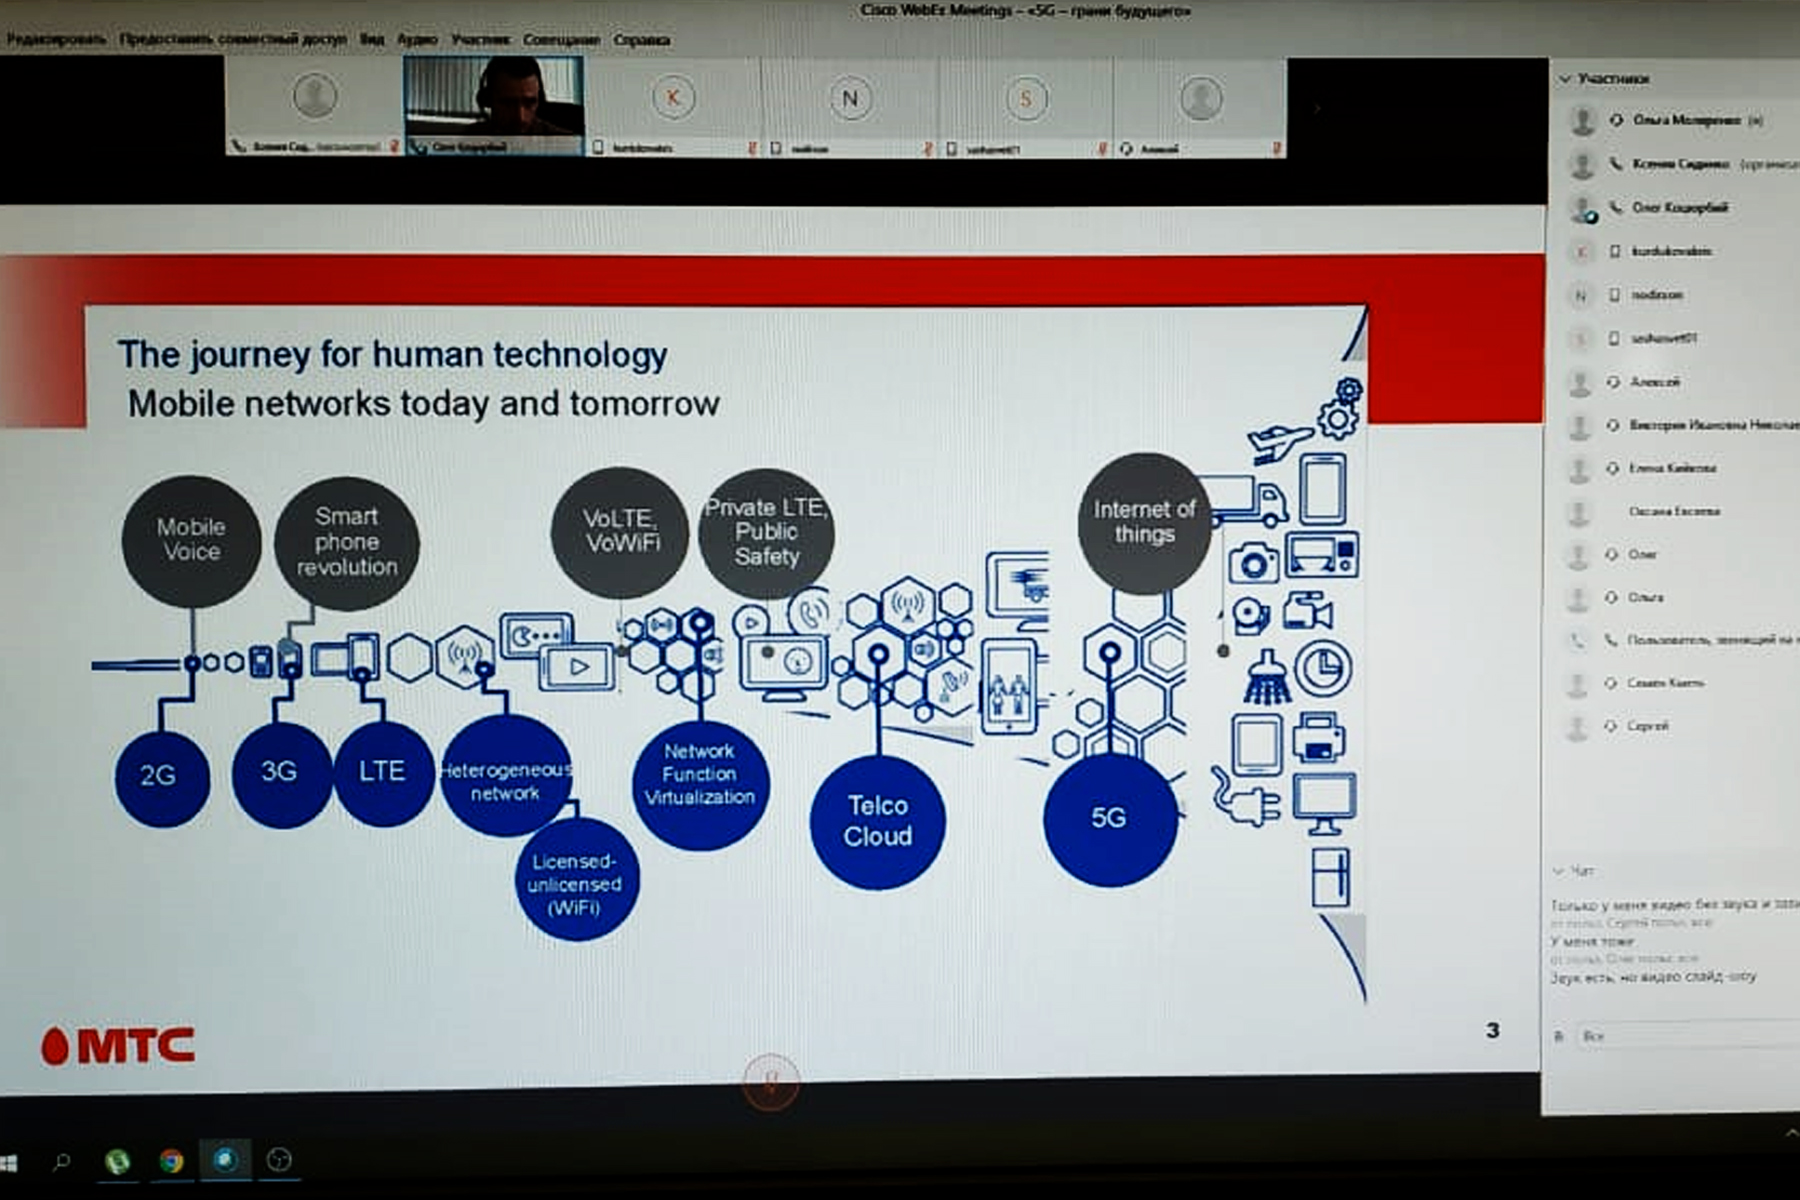1800x1200 pixels.
Task: Toggle the muted mic icon on the K video tile
Action: coord(752,148)
